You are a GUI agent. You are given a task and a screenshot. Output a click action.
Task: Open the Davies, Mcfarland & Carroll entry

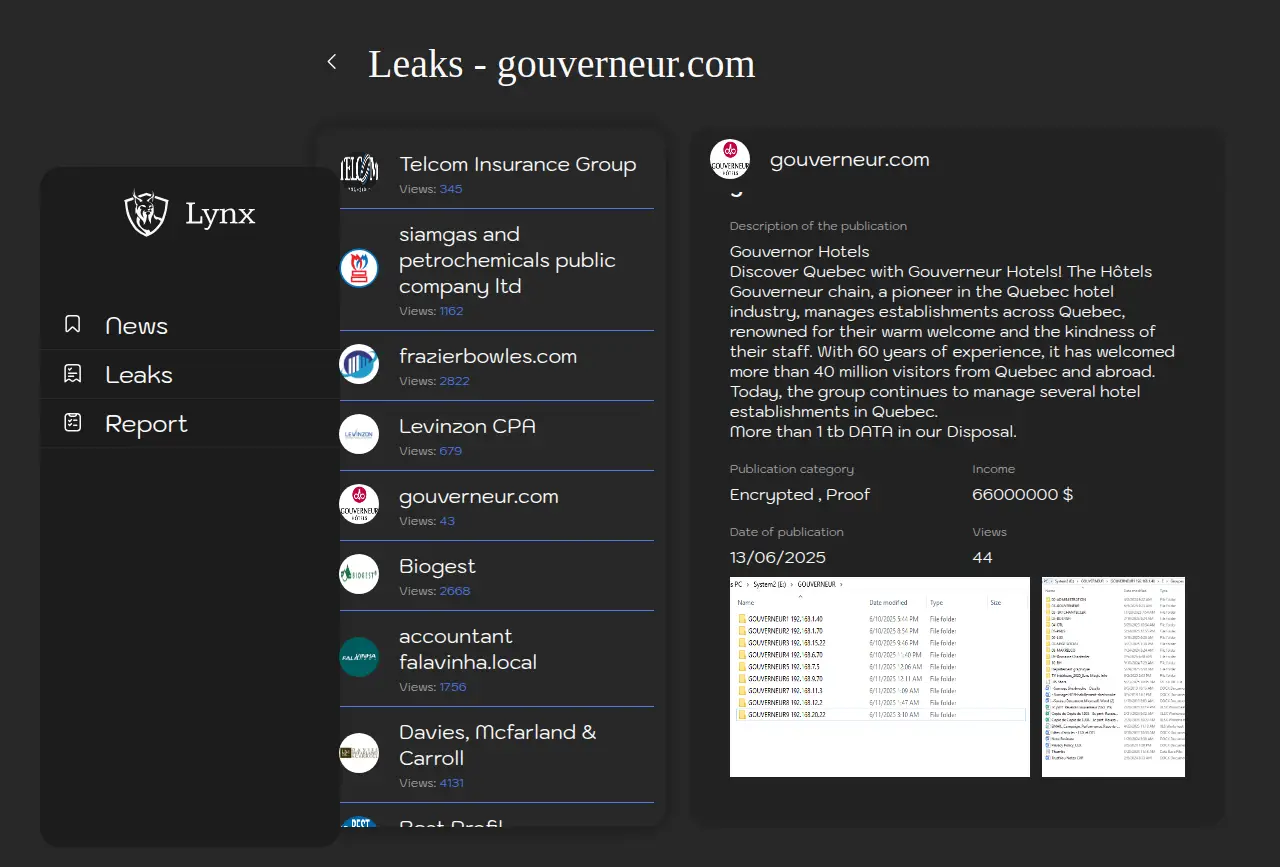pos(497,745)
